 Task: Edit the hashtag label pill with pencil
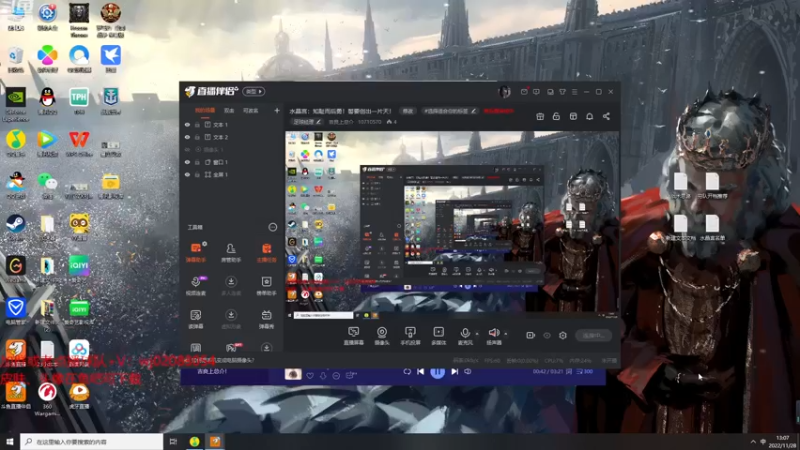pyautogui.click(x=449, y=111)
